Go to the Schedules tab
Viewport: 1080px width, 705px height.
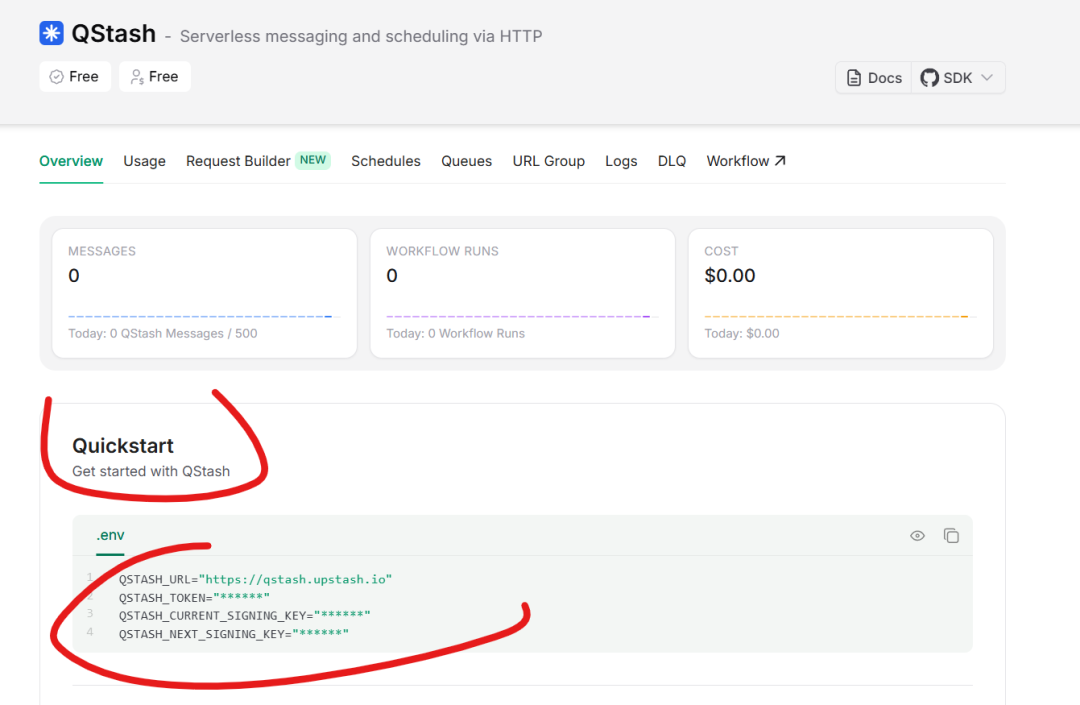(x=386, y=161)
